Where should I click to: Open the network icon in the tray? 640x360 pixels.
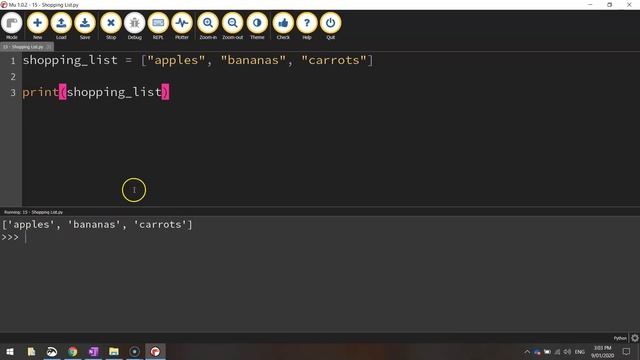click(x=557, y=352)
